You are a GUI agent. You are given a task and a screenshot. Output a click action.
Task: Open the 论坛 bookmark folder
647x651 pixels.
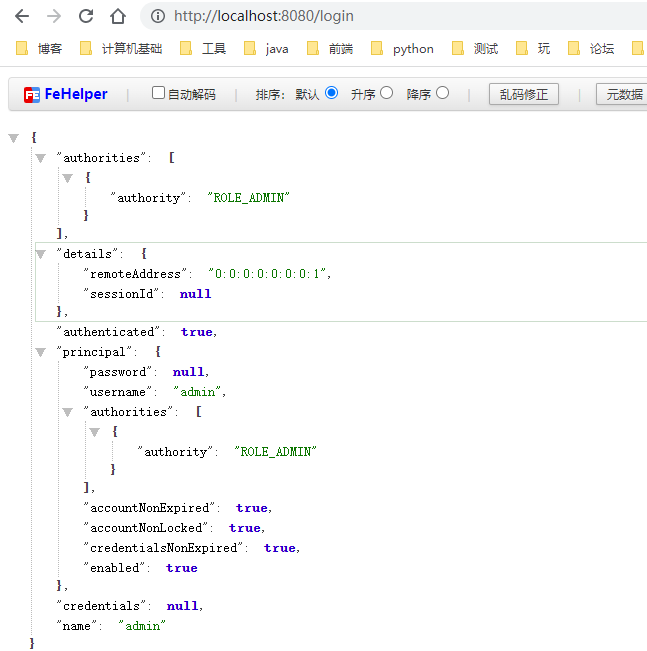(591, 49)
